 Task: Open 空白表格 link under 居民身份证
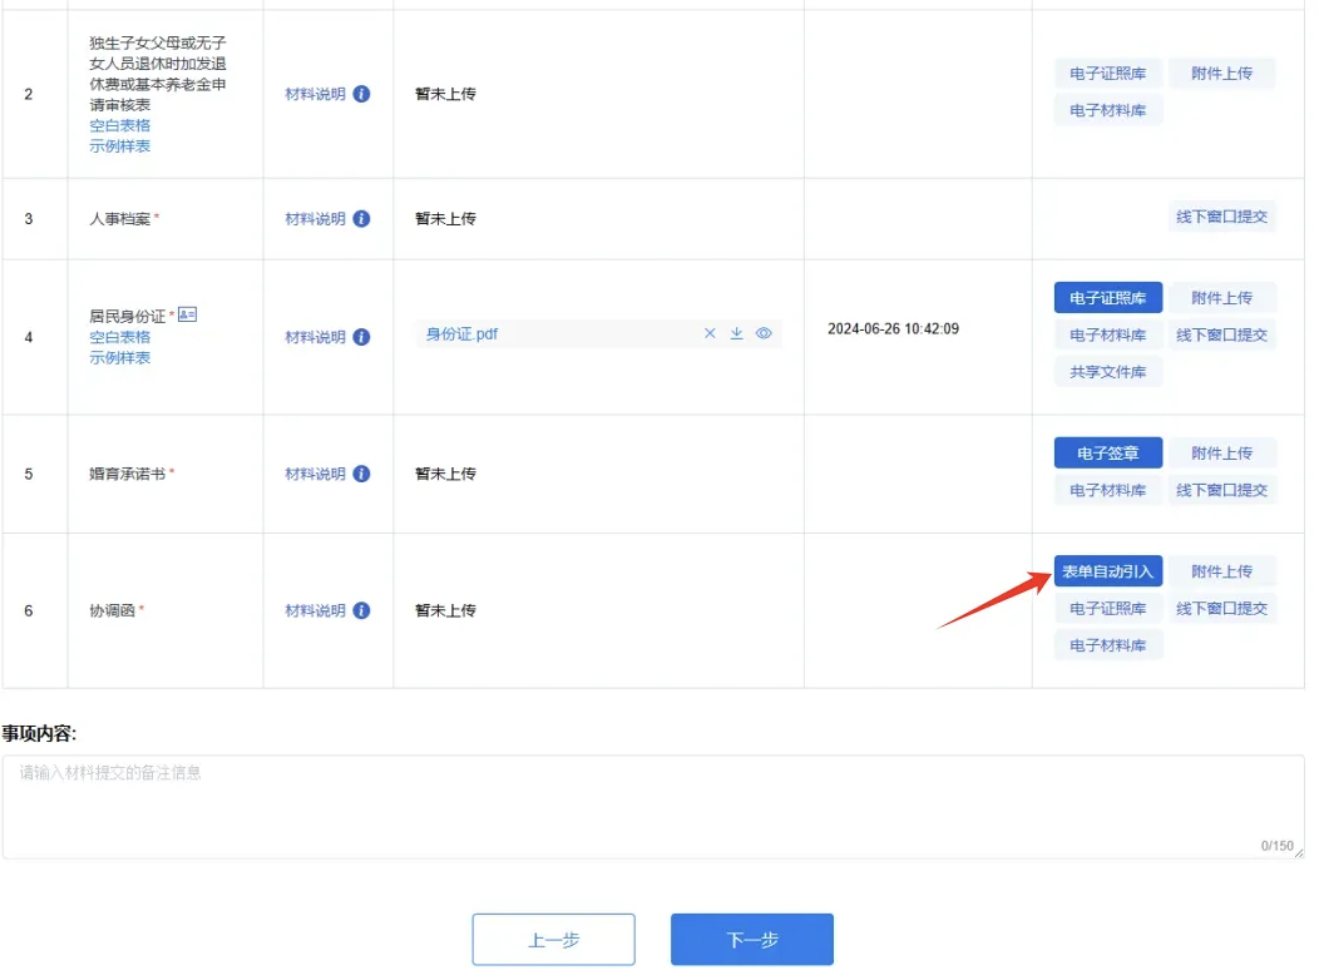point(120,337)
